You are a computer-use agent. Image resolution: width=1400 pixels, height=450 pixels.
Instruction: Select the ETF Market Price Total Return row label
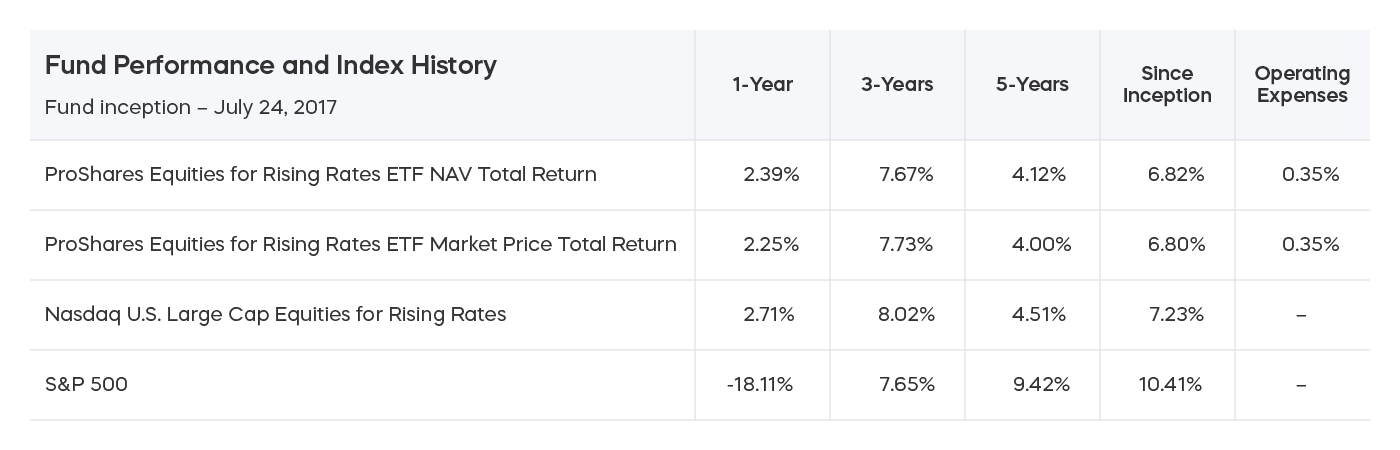click(360, 245)
